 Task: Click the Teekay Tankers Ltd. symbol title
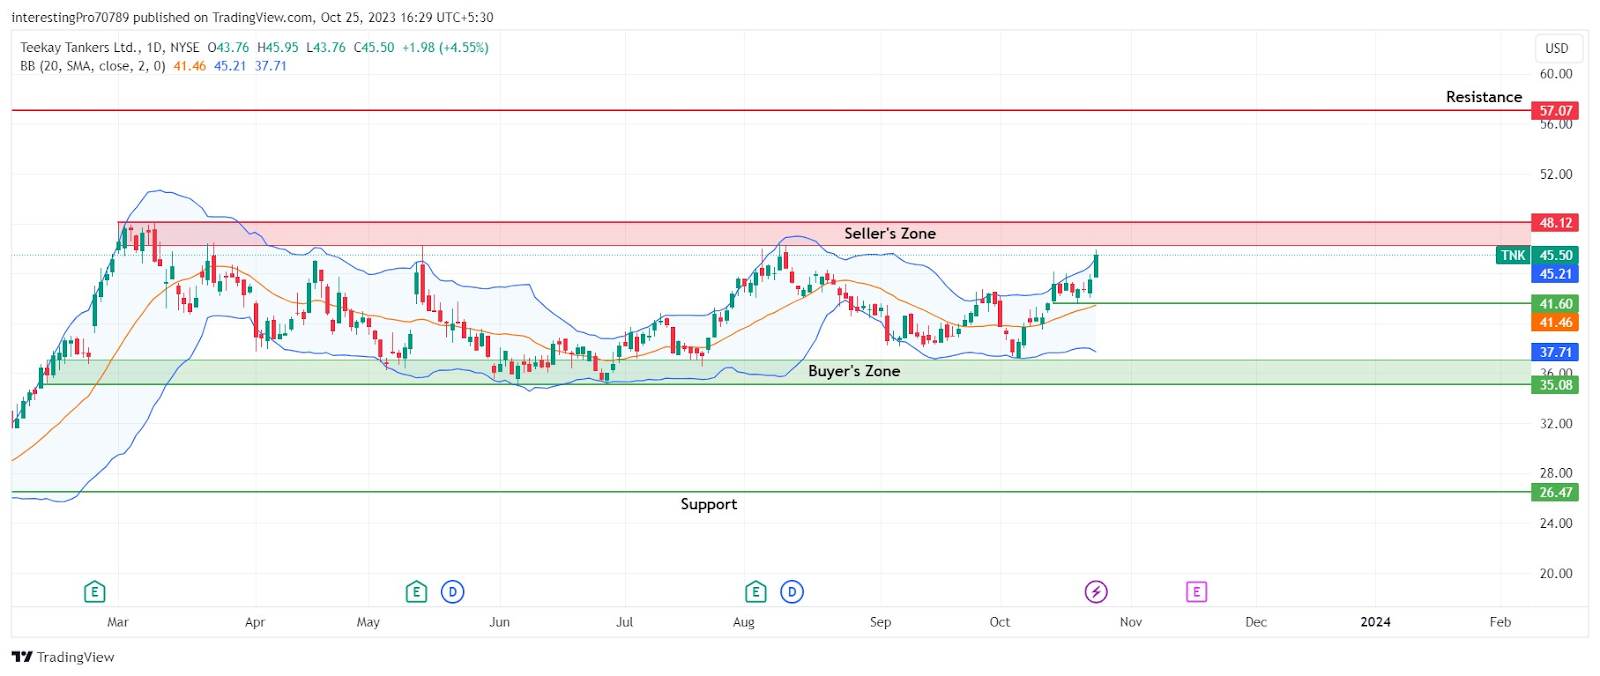tap(79, 47)
